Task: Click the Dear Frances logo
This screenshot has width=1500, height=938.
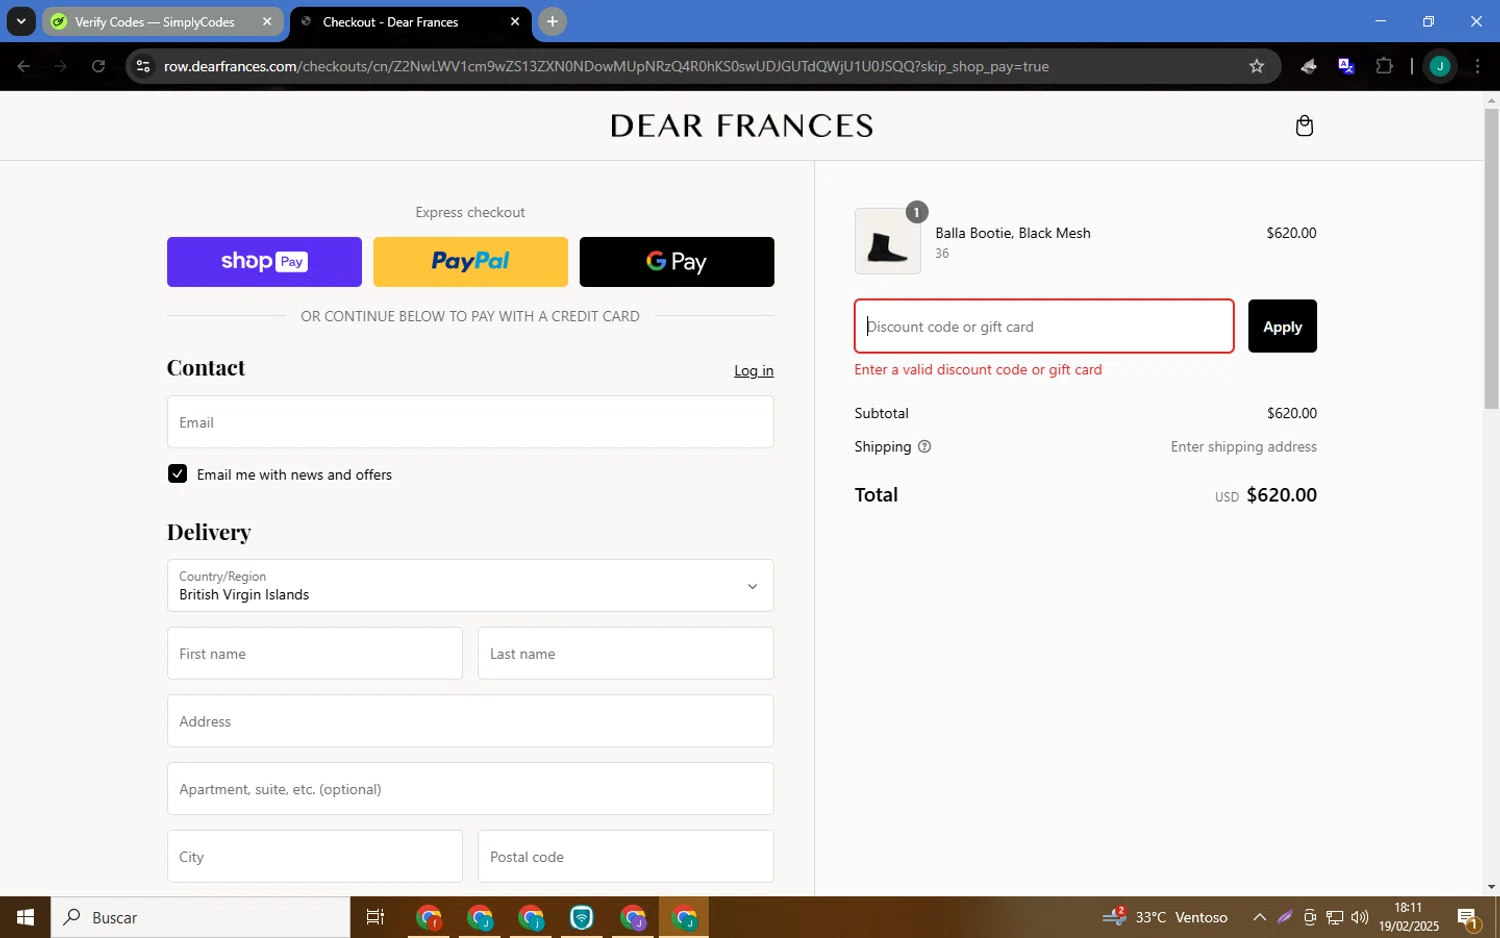Action: (742, 126)
